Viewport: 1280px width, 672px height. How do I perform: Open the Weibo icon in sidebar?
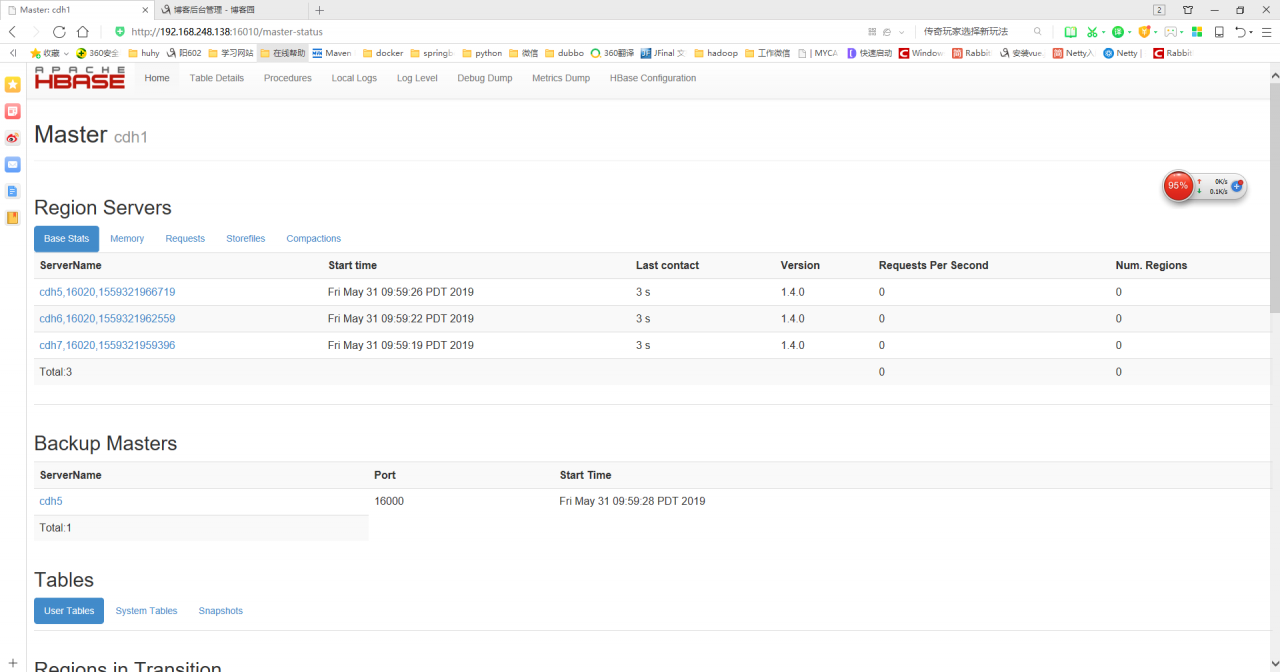pyautogui.click(x=13, y=138)
